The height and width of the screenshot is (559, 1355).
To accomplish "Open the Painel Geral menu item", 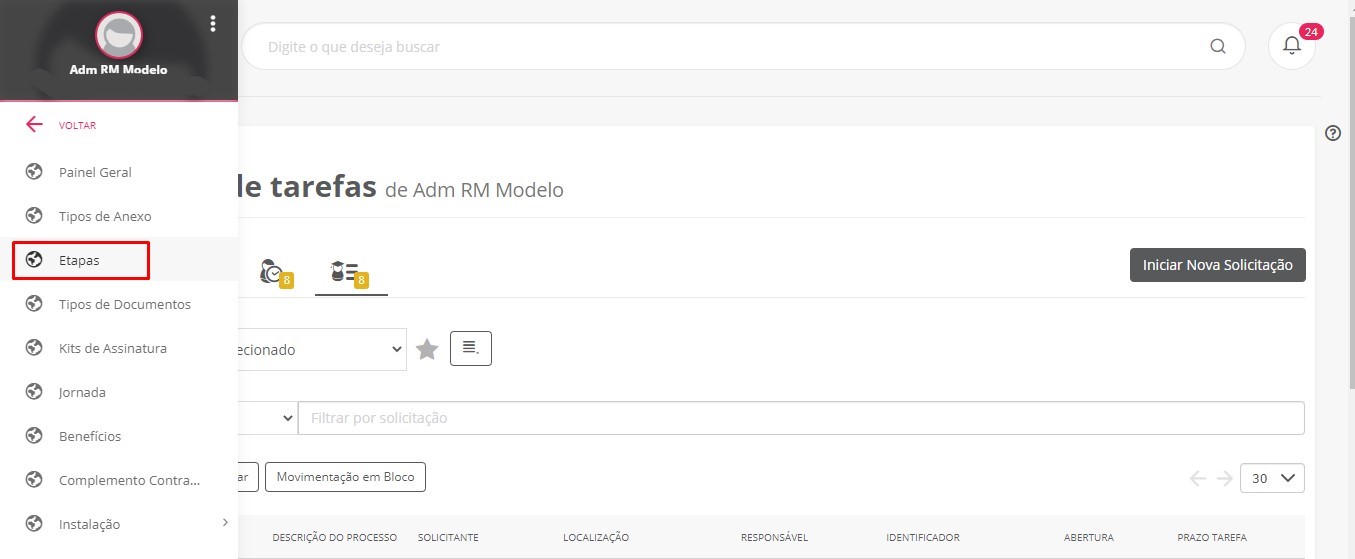I will [x=119, y=172].
